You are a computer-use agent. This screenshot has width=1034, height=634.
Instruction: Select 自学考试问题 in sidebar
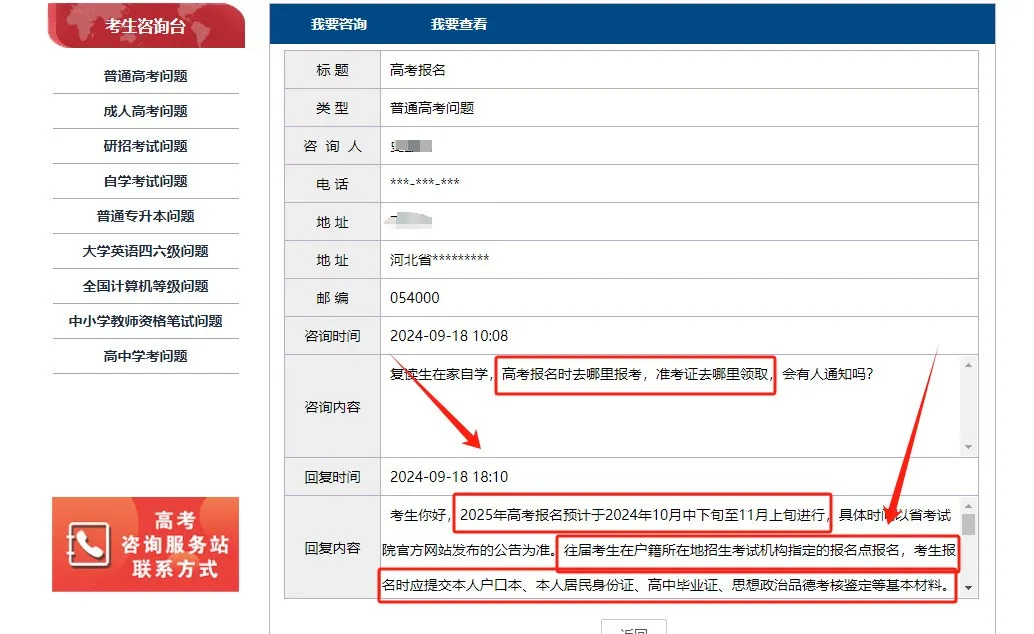[x=146, y=181]
